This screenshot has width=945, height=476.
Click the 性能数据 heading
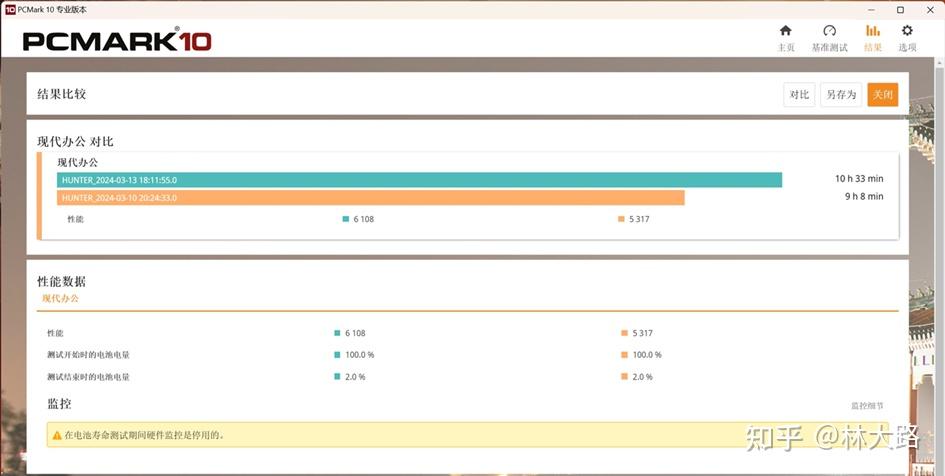pos(61,281)
